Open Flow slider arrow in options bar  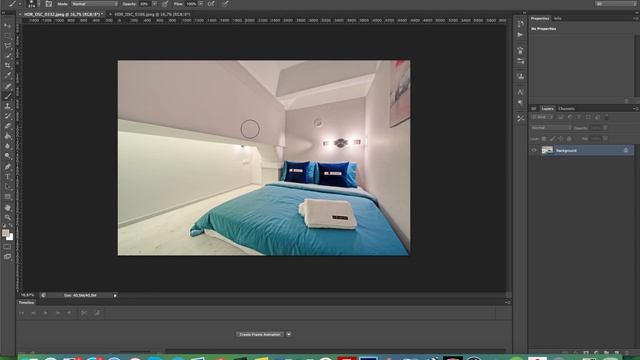[x=200, y=4]
